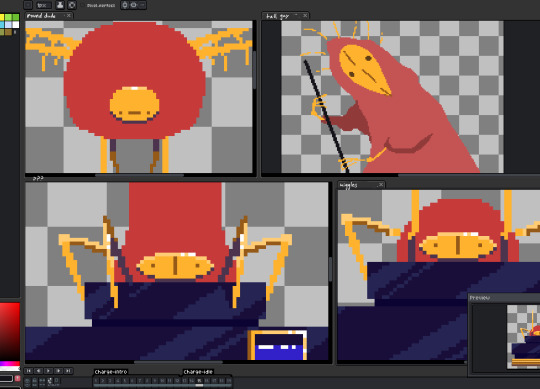
Task: Open the ink options stamp icon
Action: pos(60,5)
